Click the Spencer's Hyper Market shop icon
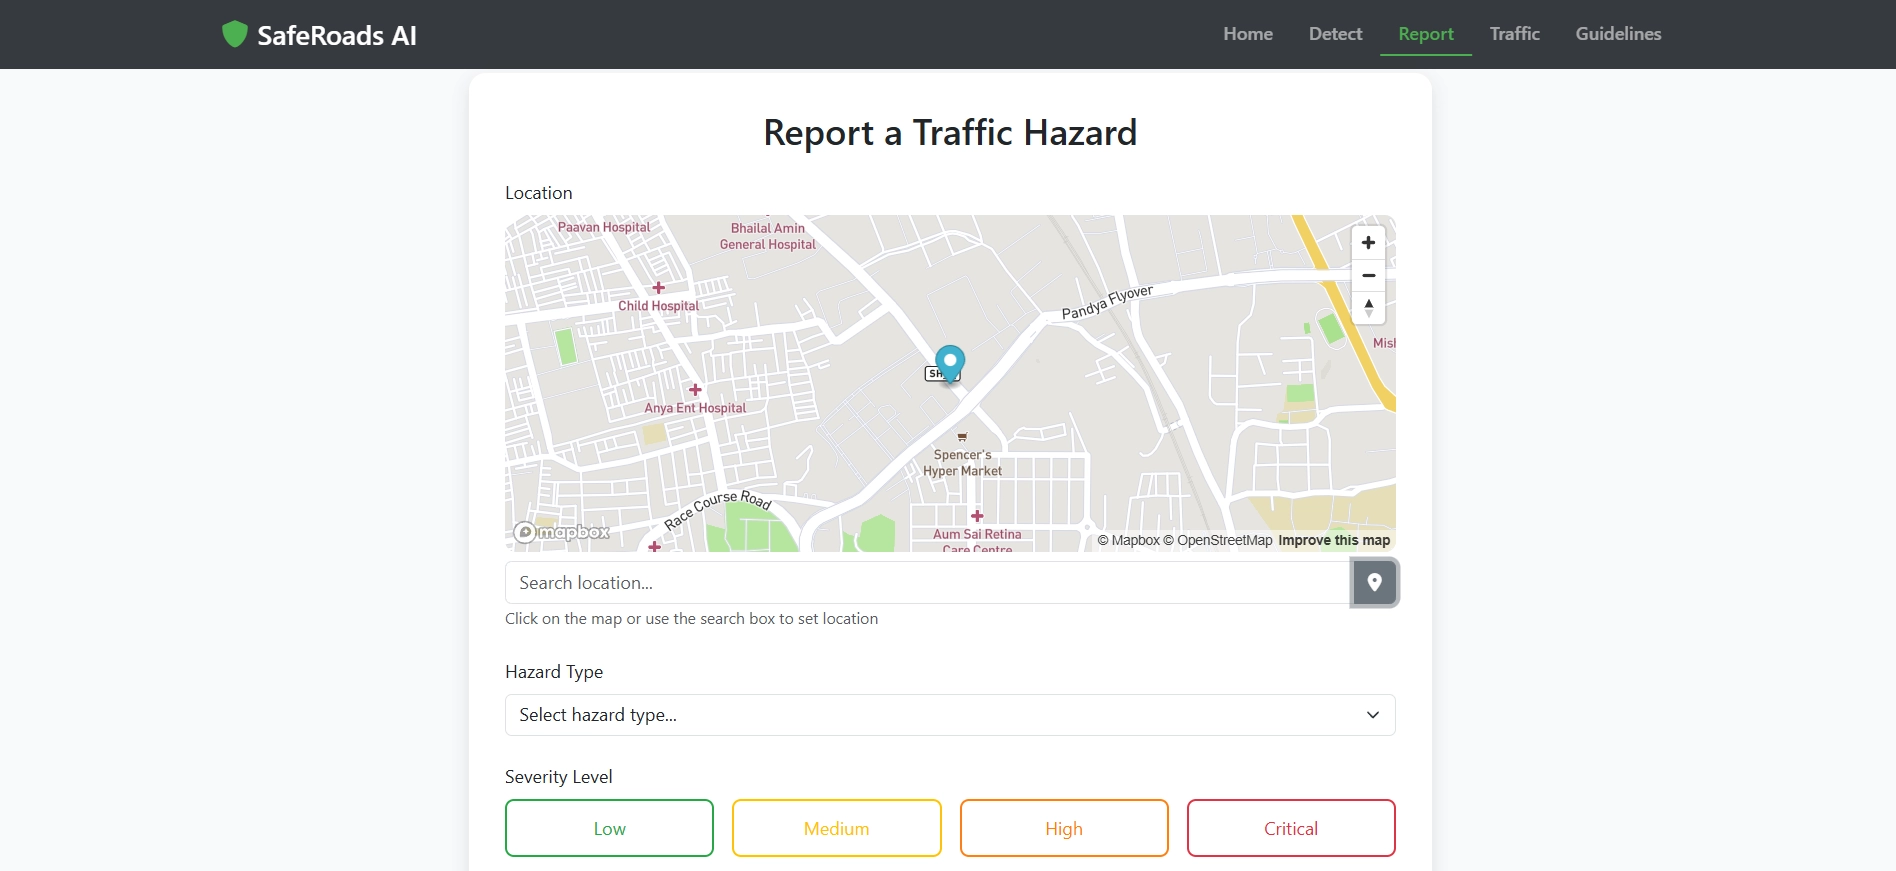Viewport: 1896px width, 871px height. click(962, 437)
